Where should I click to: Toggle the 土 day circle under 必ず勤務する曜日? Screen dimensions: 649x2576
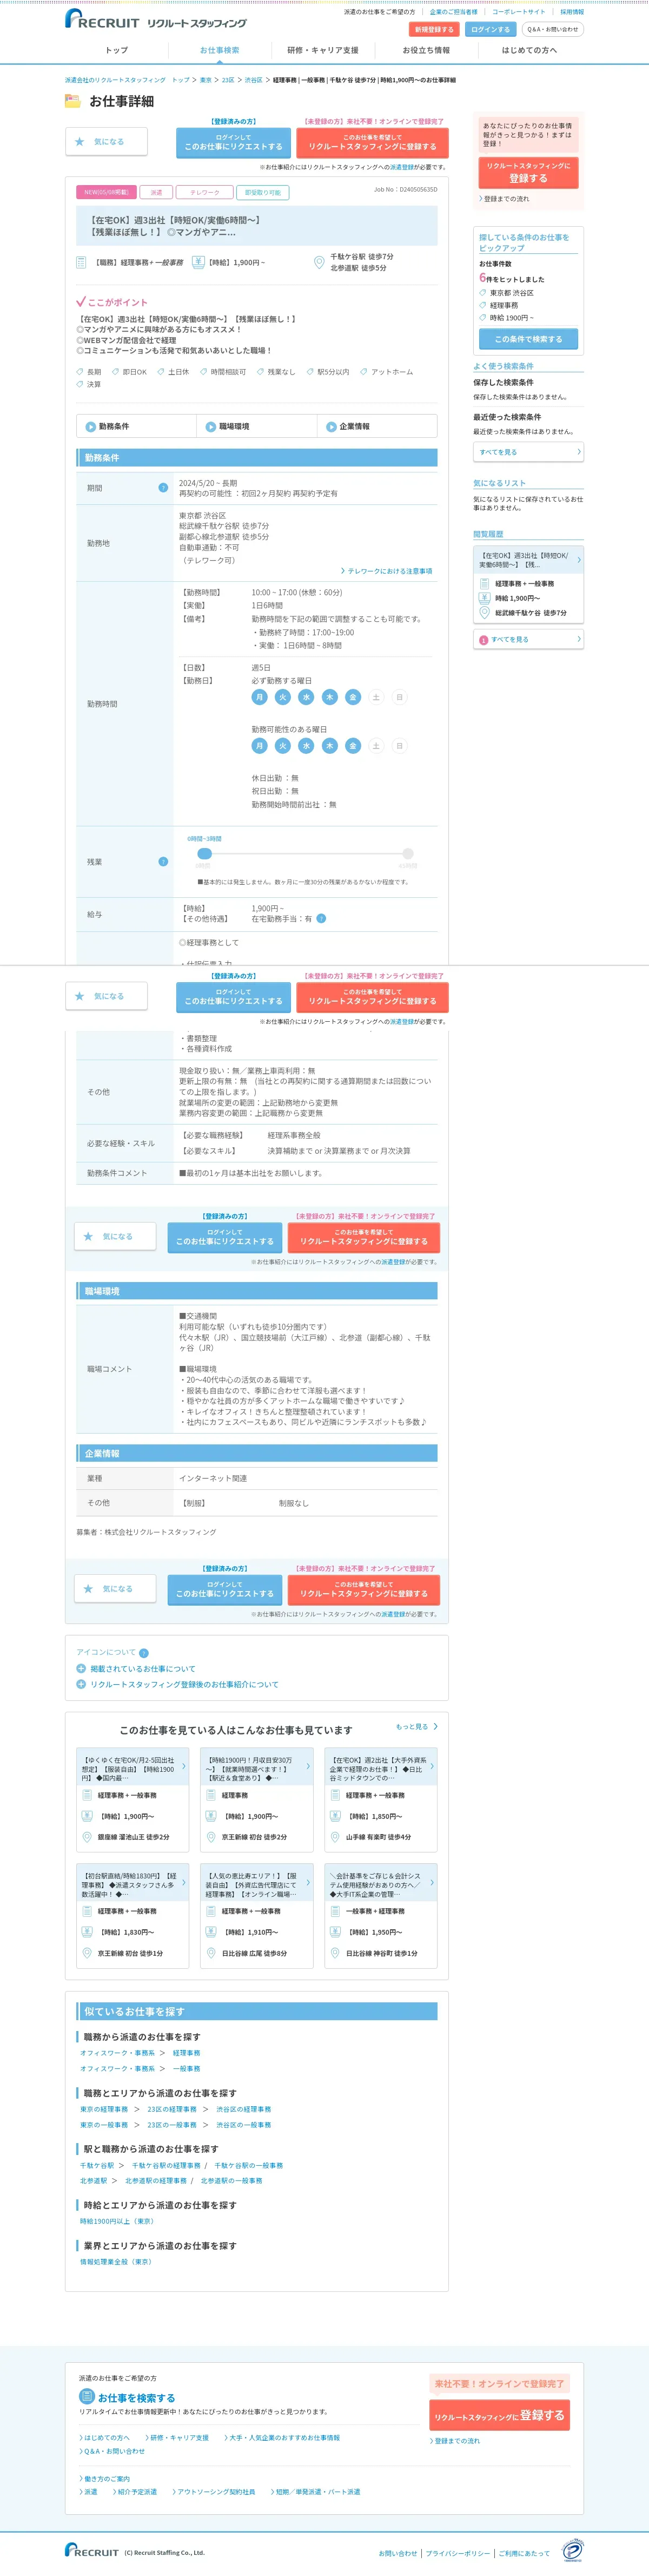coord(376,697)
